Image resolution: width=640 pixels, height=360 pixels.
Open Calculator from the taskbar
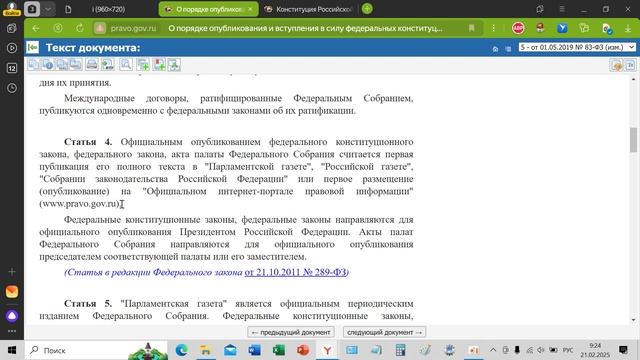[400, 350]
